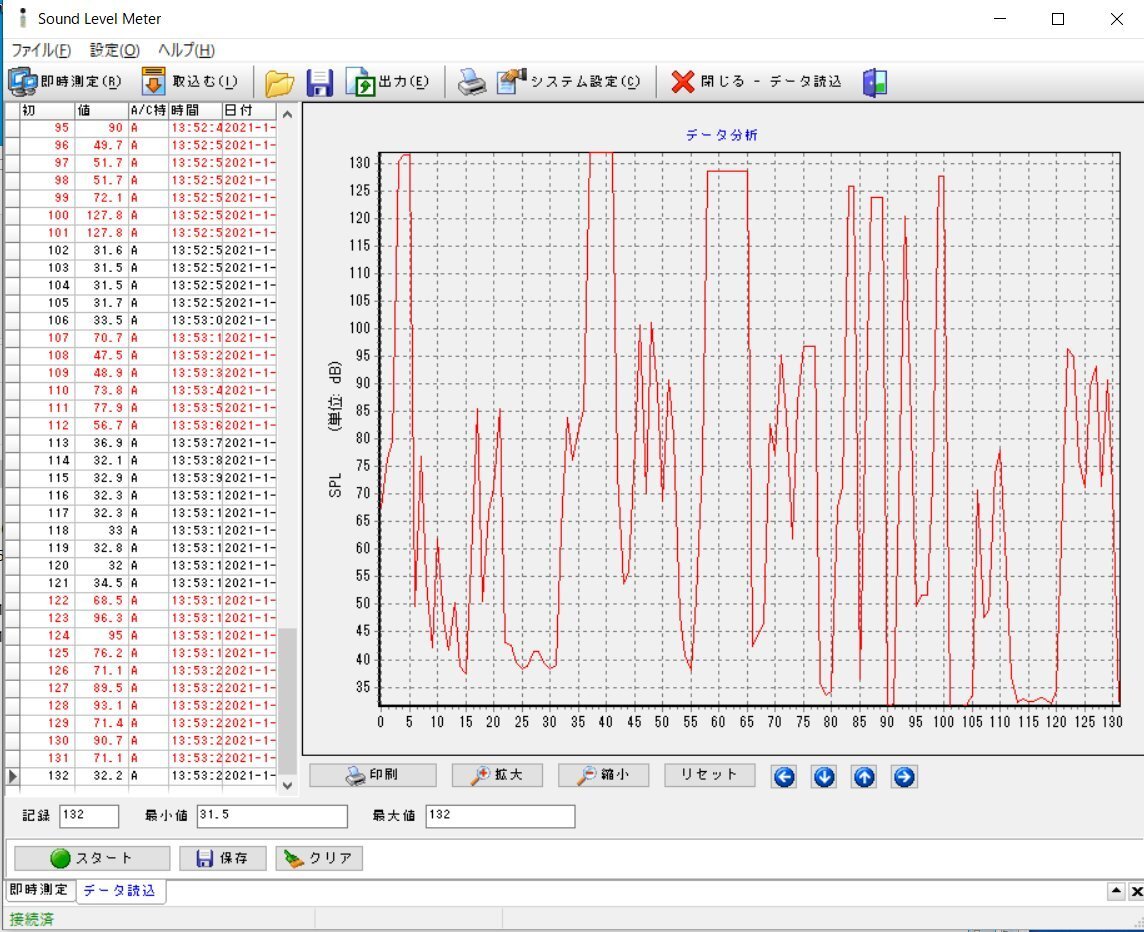The height and width of the screenshot is (932, 1144).
Task: Click the green スタート start button
Action: click(x=92, y=858)
